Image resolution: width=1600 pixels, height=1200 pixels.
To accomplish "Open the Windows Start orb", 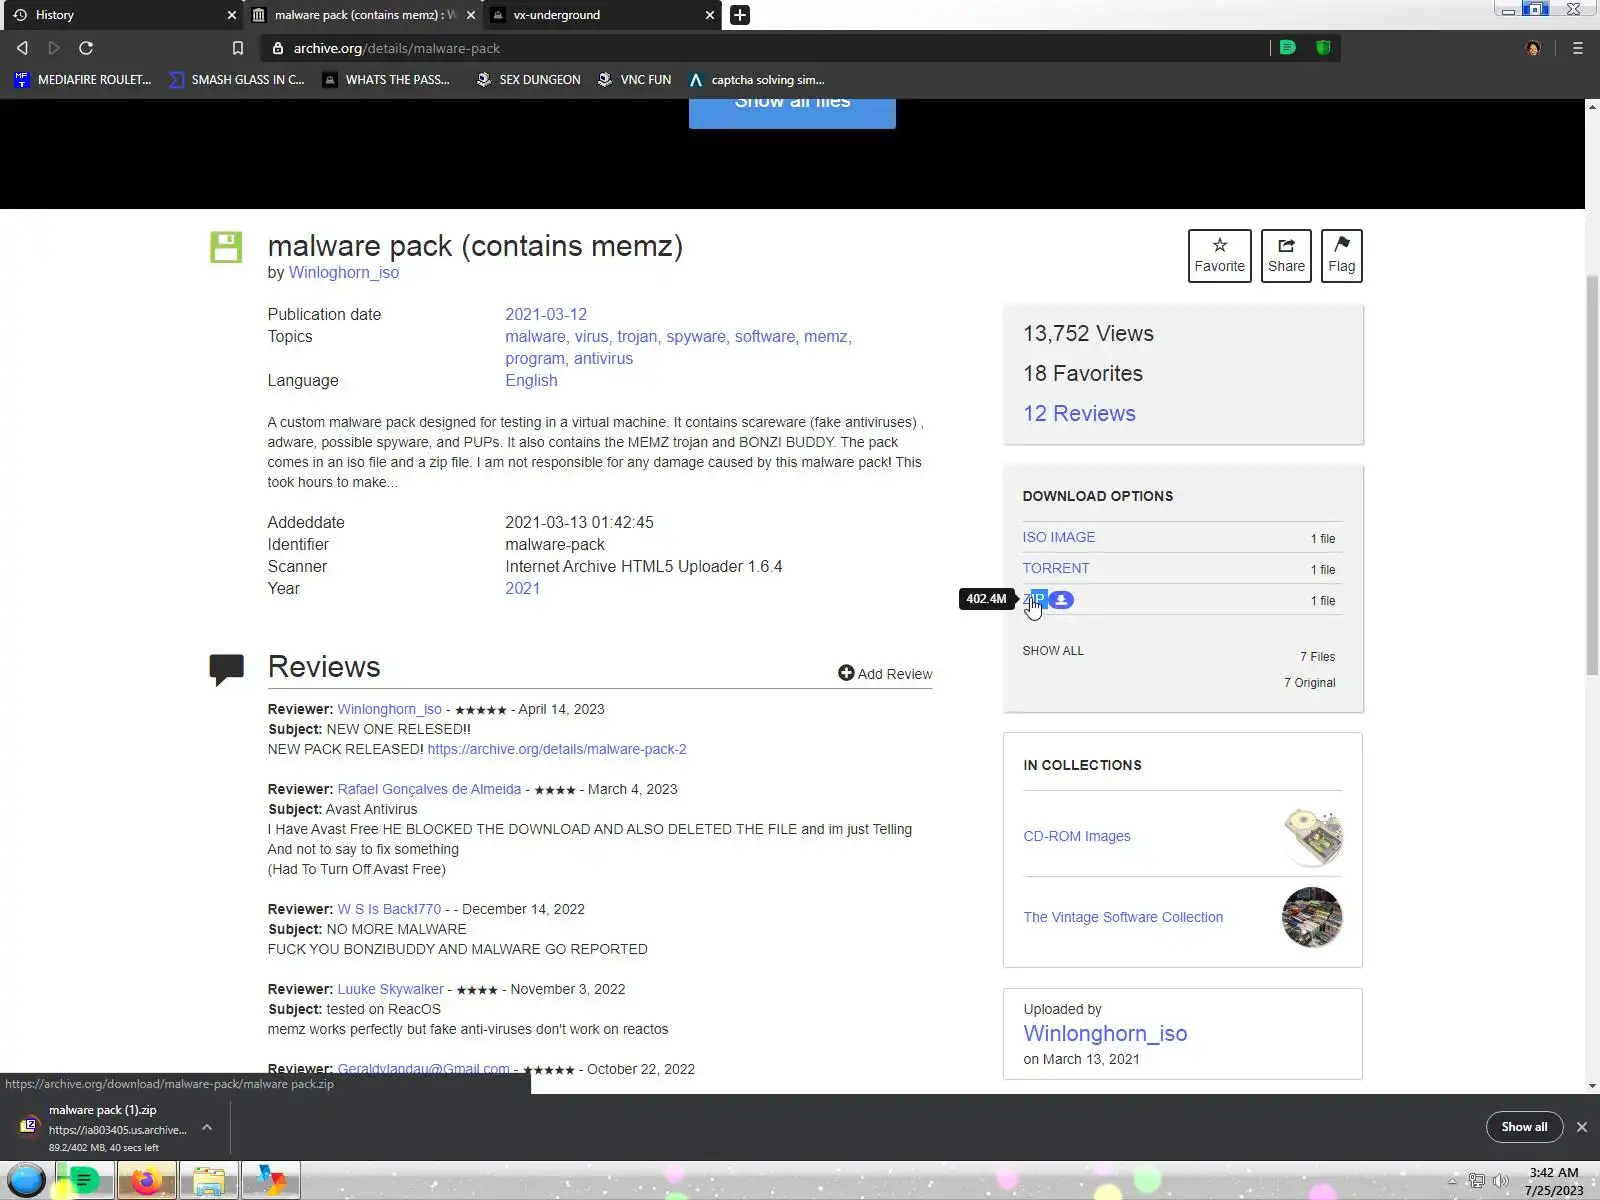I will click(27, 1181).
